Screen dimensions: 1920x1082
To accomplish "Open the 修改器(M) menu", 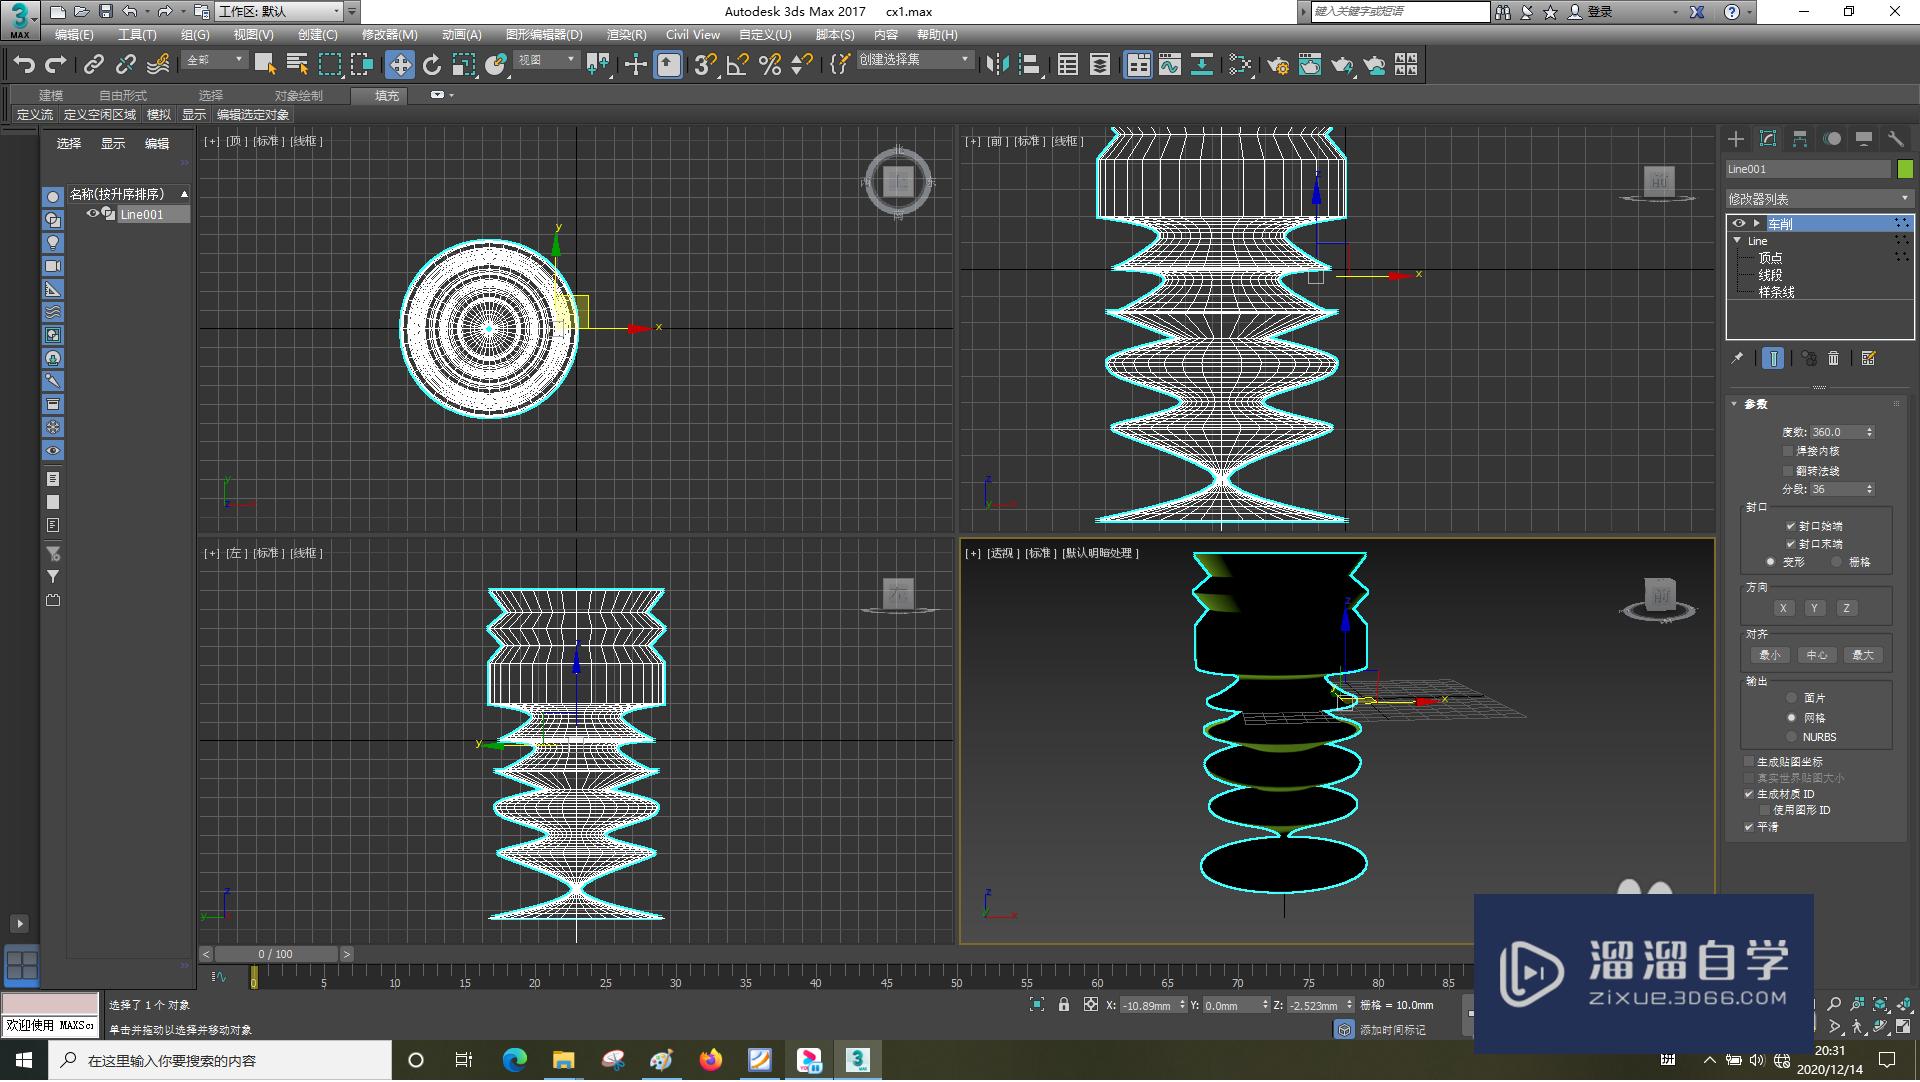I will pyautogui.click(x=390, y=35).
